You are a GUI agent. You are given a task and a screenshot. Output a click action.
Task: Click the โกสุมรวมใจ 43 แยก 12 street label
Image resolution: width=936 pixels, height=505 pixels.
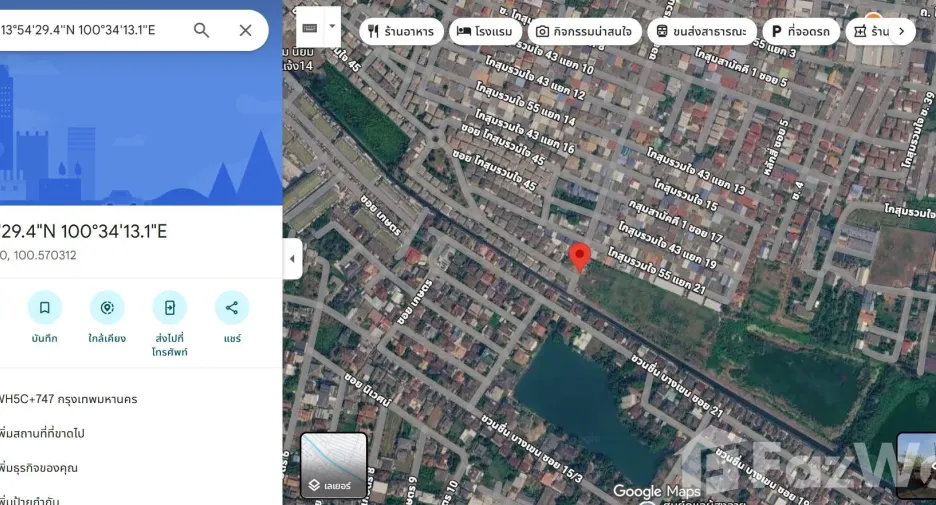tap(535, 77)
